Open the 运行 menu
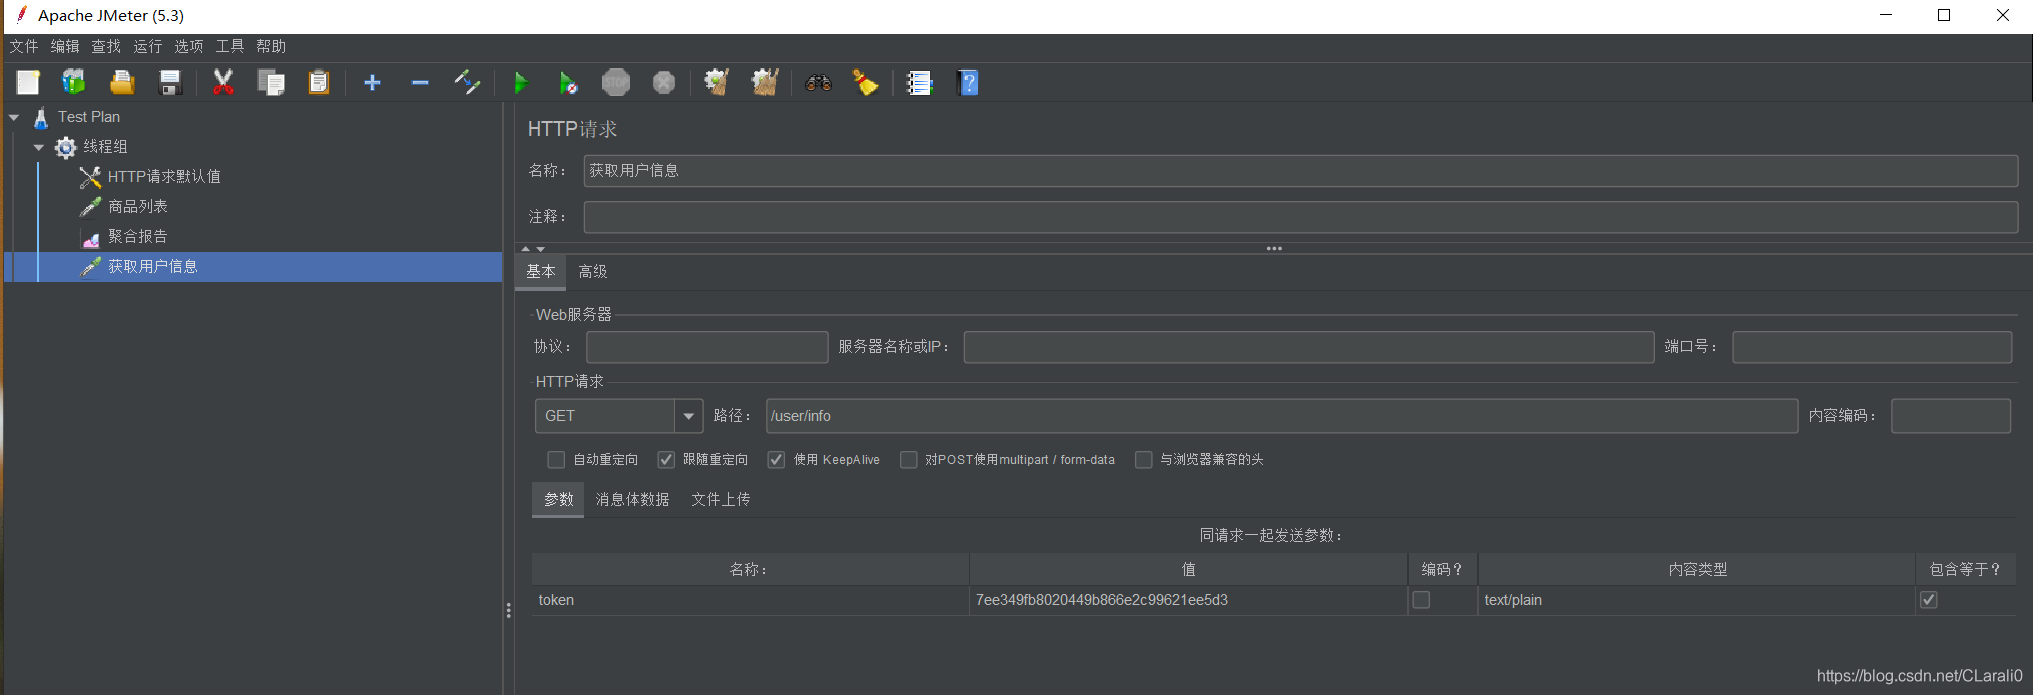 click(x=148, y=47)
